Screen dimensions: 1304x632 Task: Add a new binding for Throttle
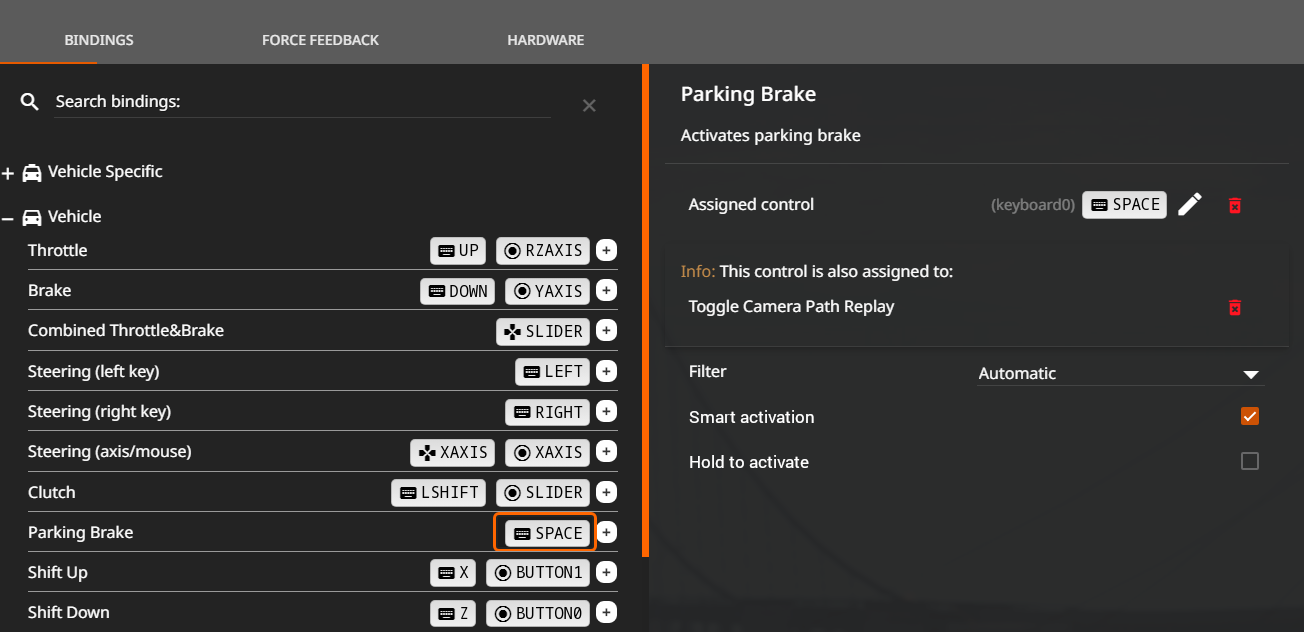point(606,251)
